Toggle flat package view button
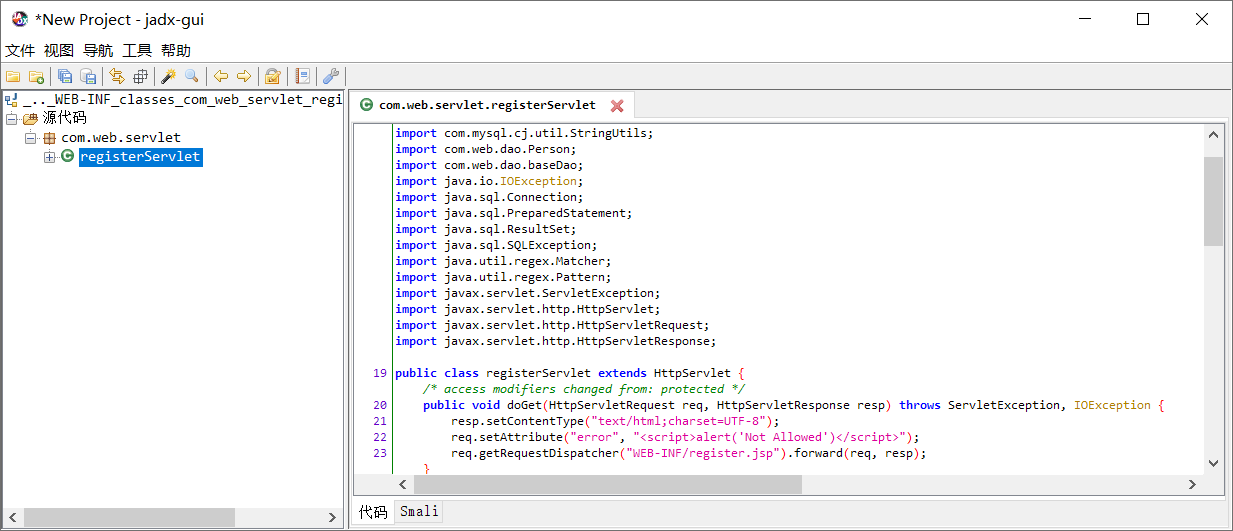The image size is (1233, 531). (140, 76)
